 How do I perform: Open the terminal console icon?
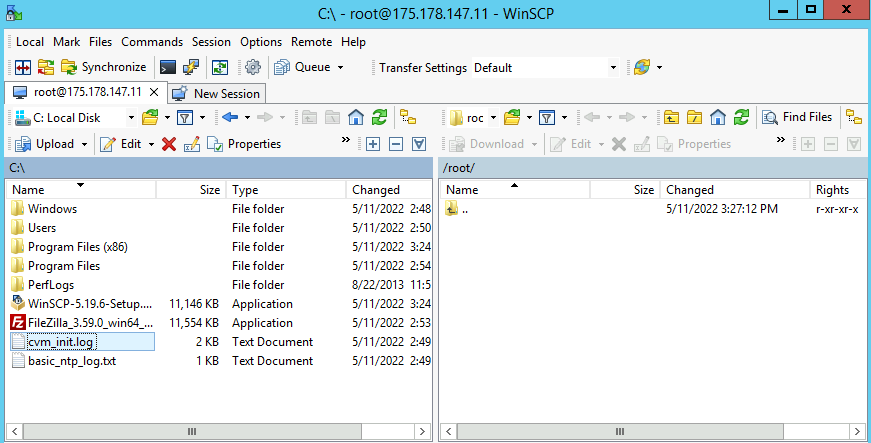168,68
